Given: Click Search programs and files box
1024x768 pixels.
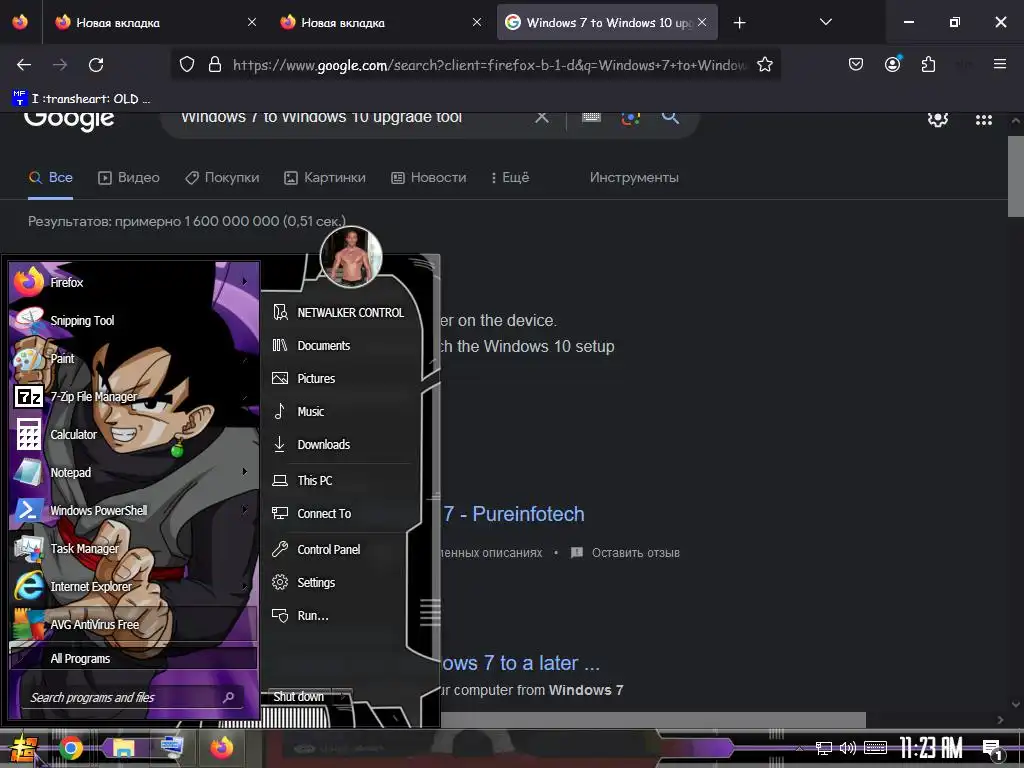Looking at the screenshot, I should point(133,697).
